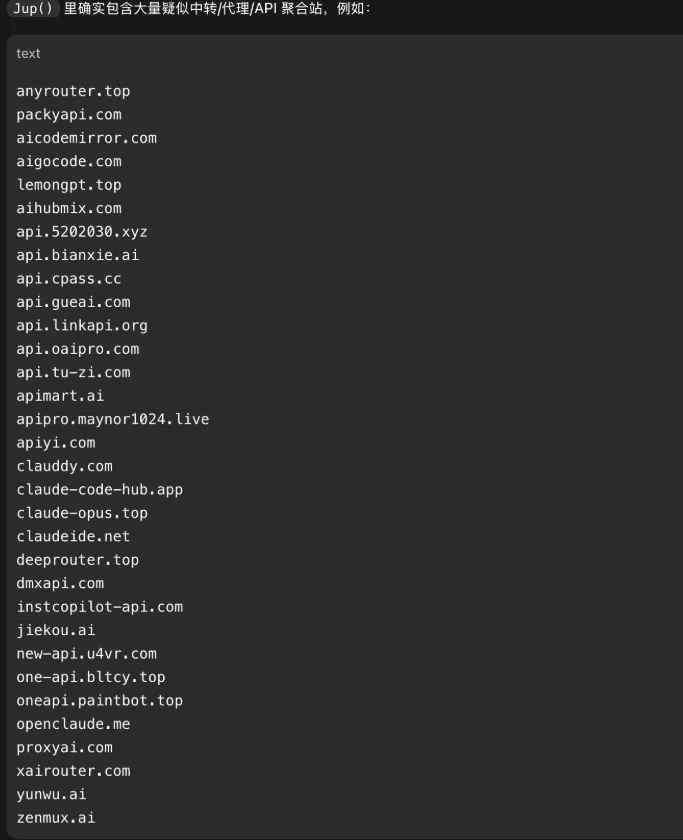Click the api.bianxie.ai entry
The width and height of the screenshot is (683, 840).
(x=77, y=255)
